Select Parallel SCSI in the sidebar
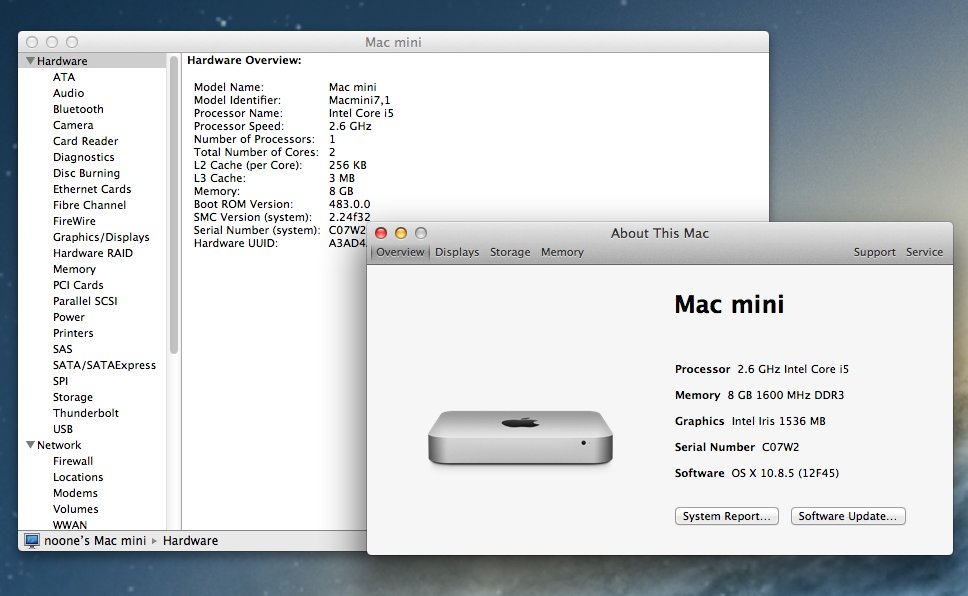 point(85,302)
